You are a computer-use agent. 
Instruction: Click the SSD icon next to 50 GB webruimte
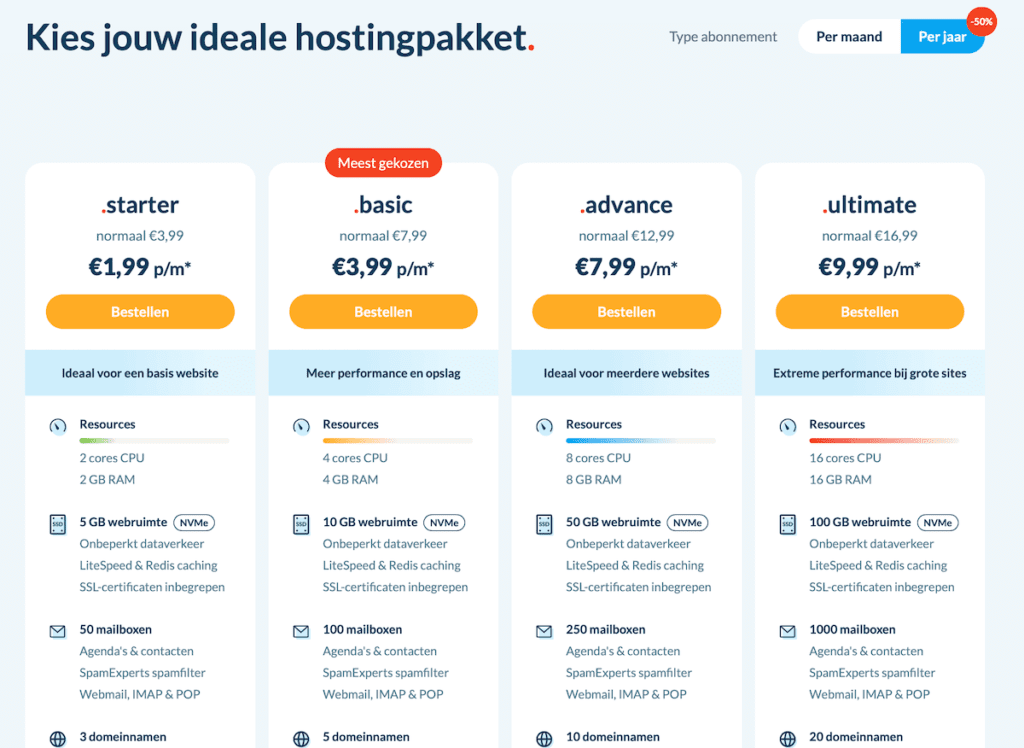tap(544, 522)
